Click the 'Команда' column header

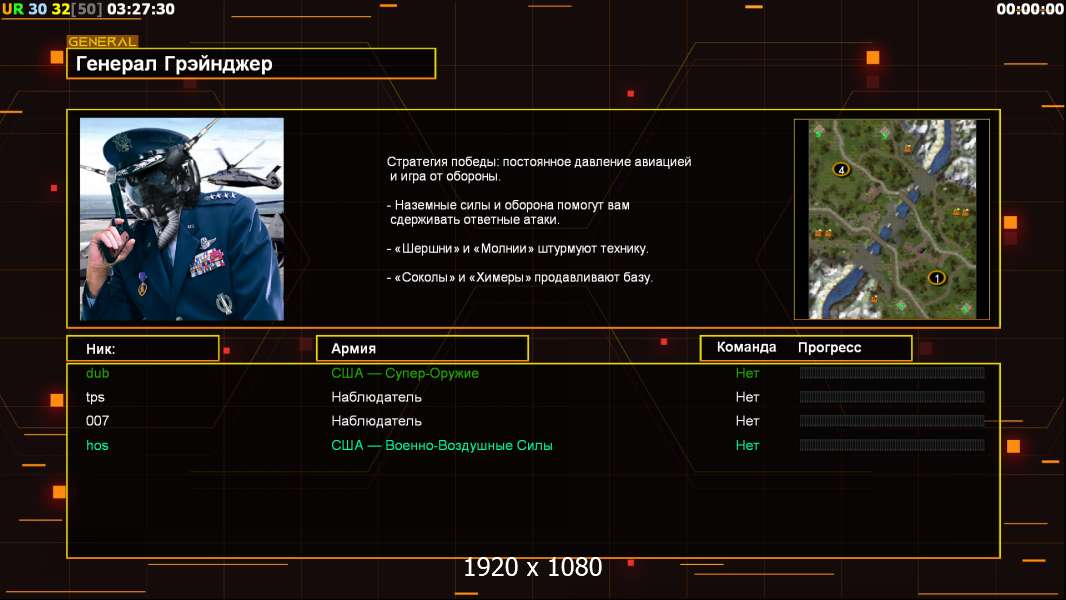pyautogui.click(x=746, y=347)
